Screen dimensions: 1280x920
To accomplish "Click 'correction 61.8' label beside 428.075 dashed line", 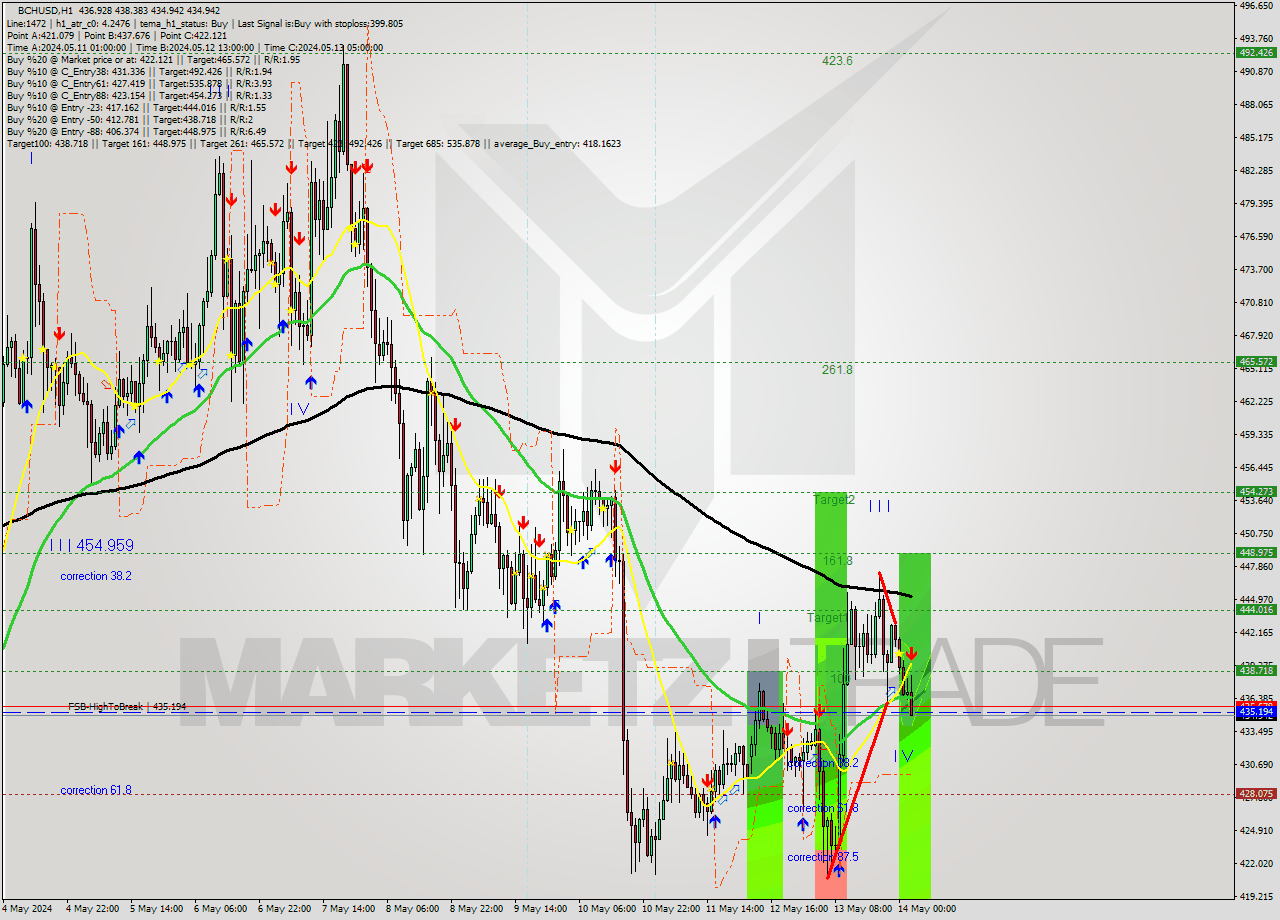I will 95,790.
